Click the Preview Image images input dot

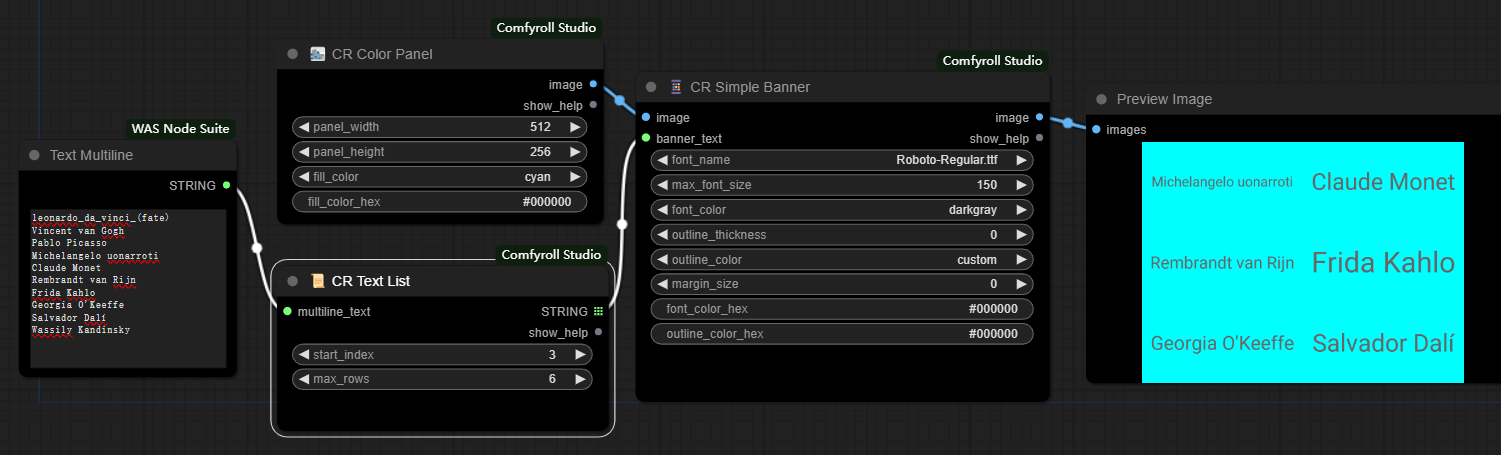pos(1097,129)
